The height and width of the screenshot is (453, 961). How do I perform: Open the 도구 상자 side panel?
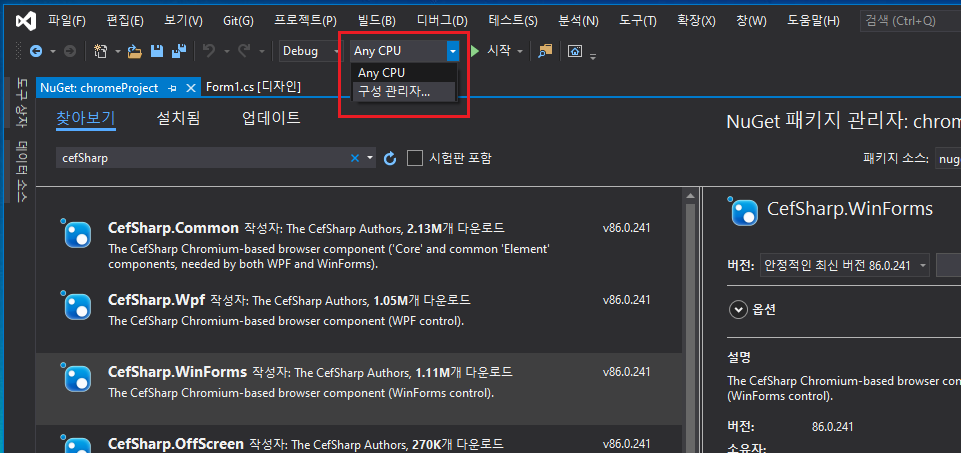[x=21, y=102]
